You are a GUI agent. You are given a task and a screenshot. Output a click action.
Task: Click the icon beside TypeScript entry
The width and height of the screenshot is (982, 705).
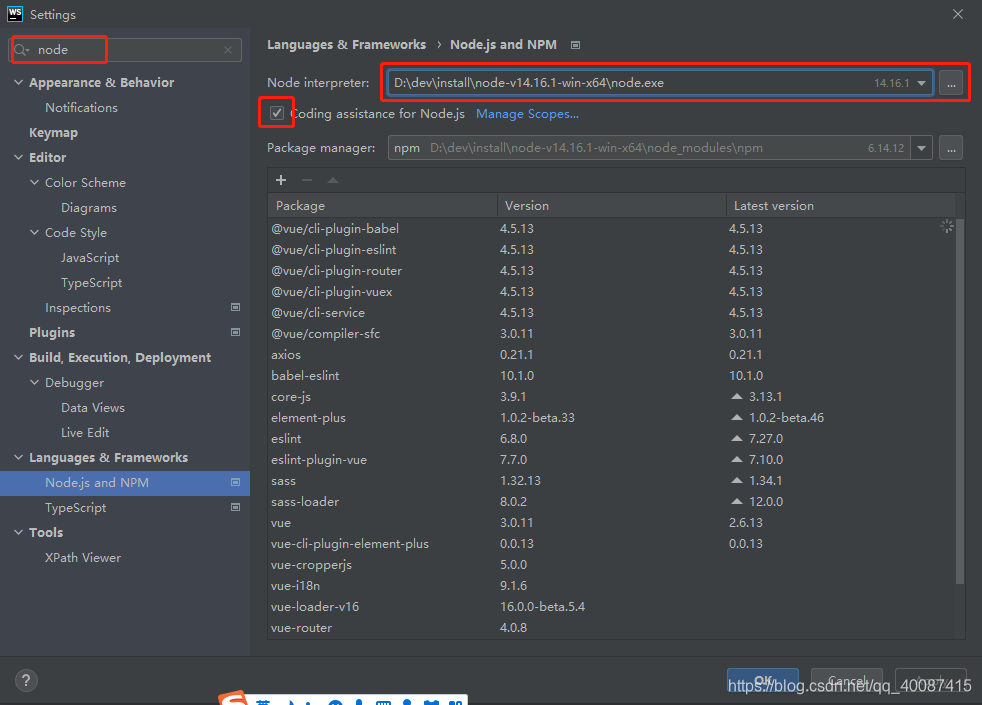tap(235, 507)
